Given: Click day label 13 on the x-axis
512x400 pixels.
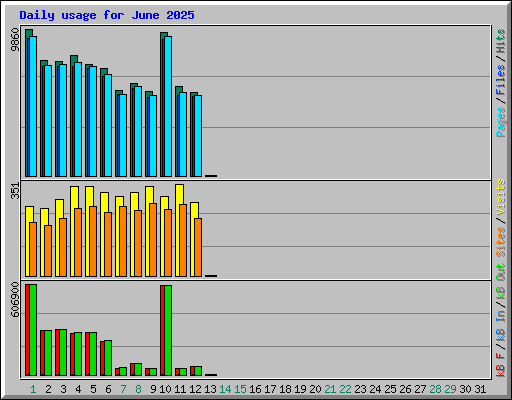Looking at the screenshot, I should 210,389.
